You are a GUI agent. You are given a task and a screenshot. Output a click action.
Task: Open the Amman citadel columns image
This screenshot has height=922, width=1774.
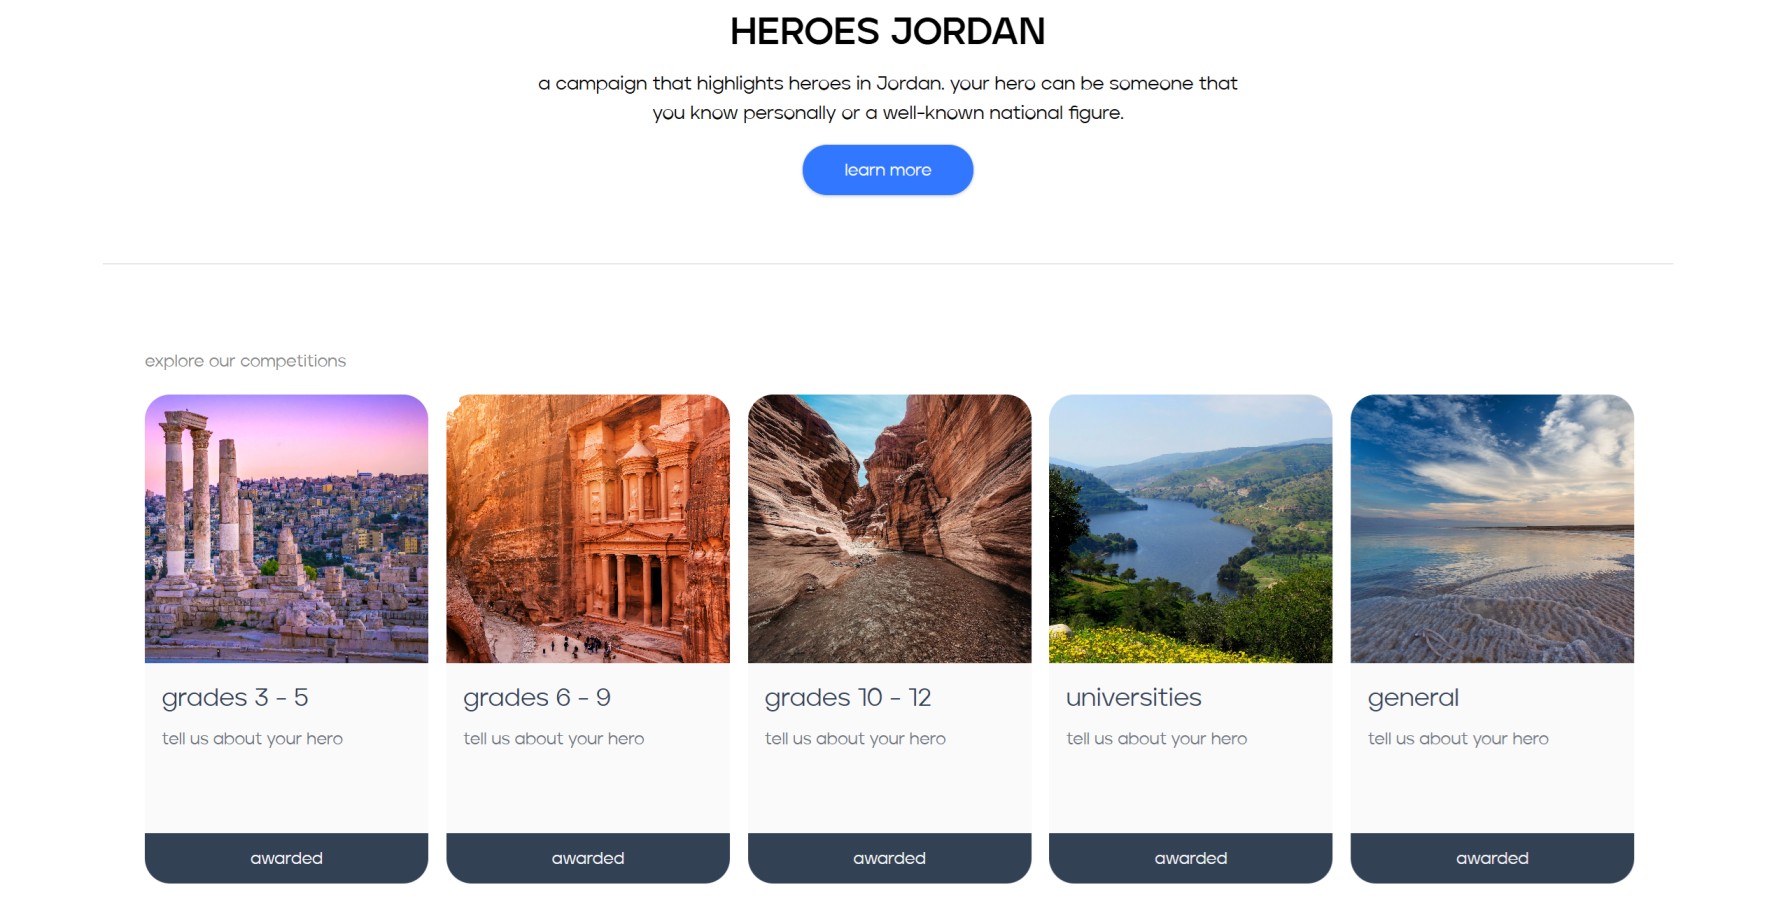tap(286, 529)
